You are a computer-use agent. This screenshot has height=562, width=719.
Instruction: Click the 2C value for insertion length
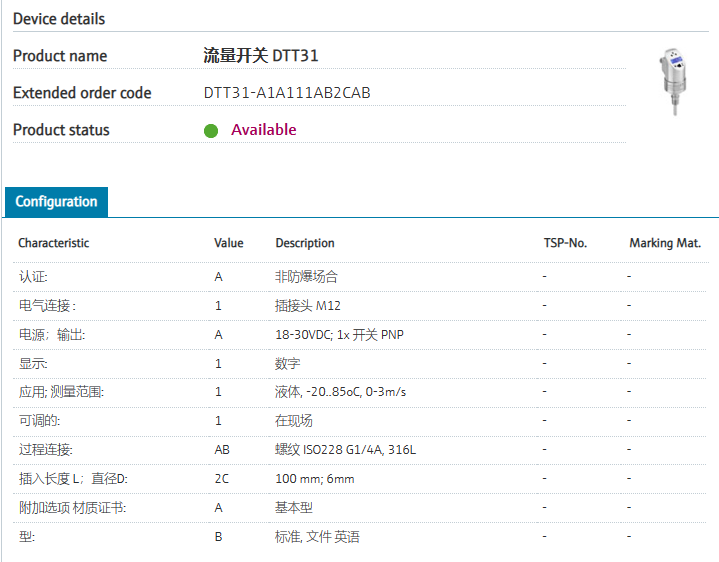click(x=221, y=479)
